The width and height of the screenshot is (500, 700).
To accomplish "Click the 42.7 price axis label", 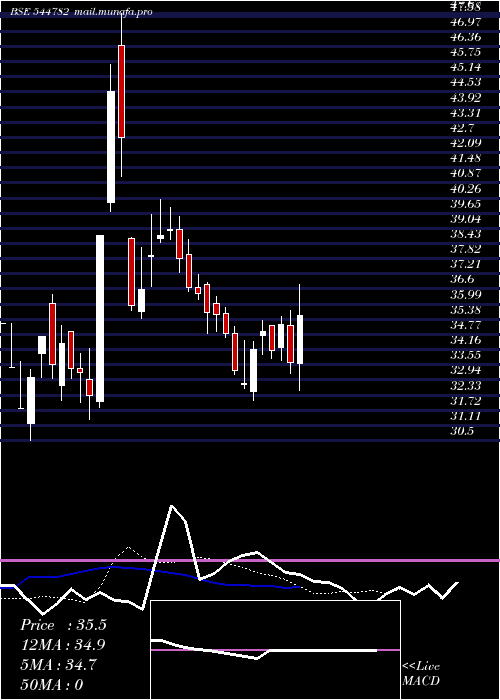I will pyautogui.click(x=462, y=128).
